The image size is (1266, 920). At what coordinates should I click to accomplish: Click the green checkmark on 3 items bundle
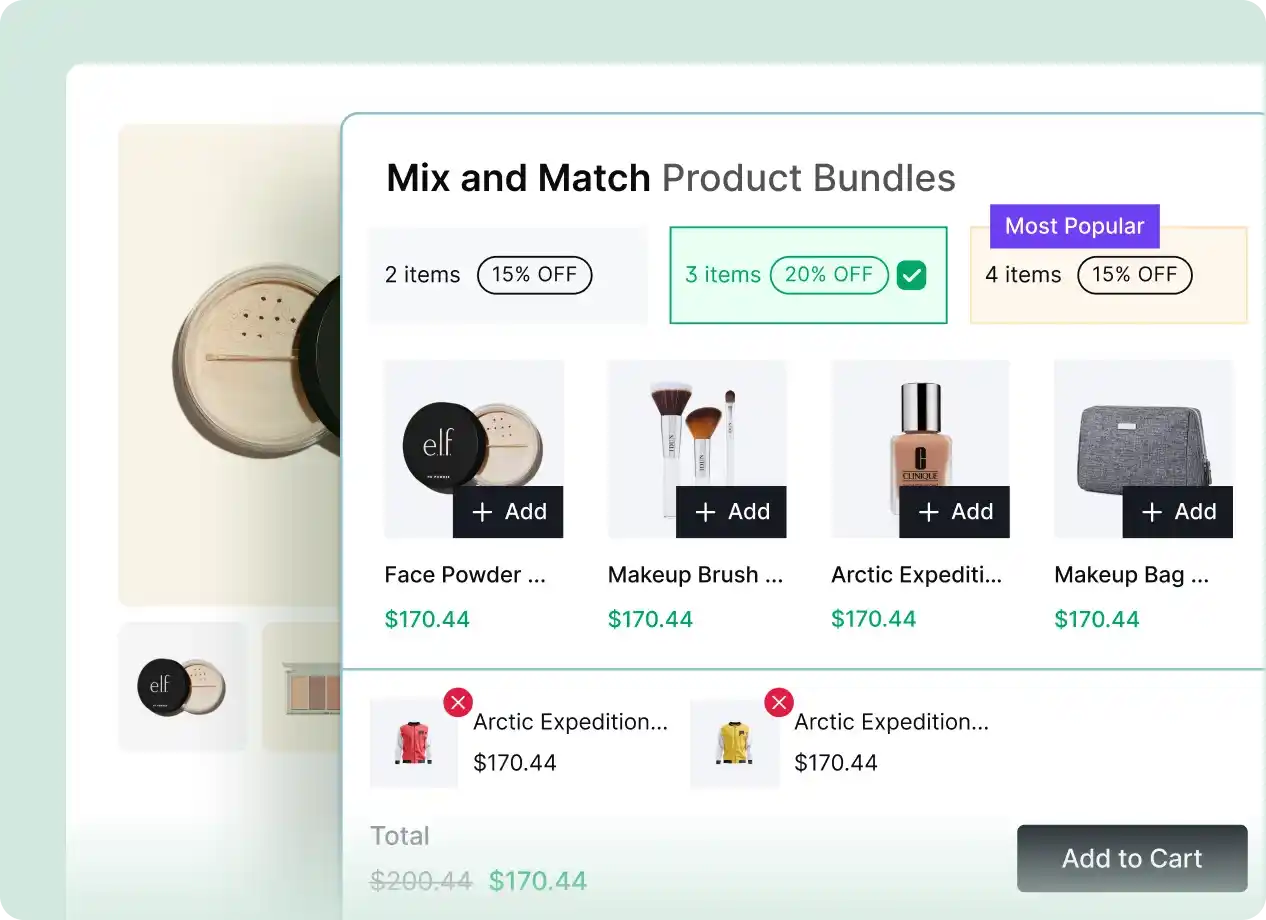tap(911, 275)
